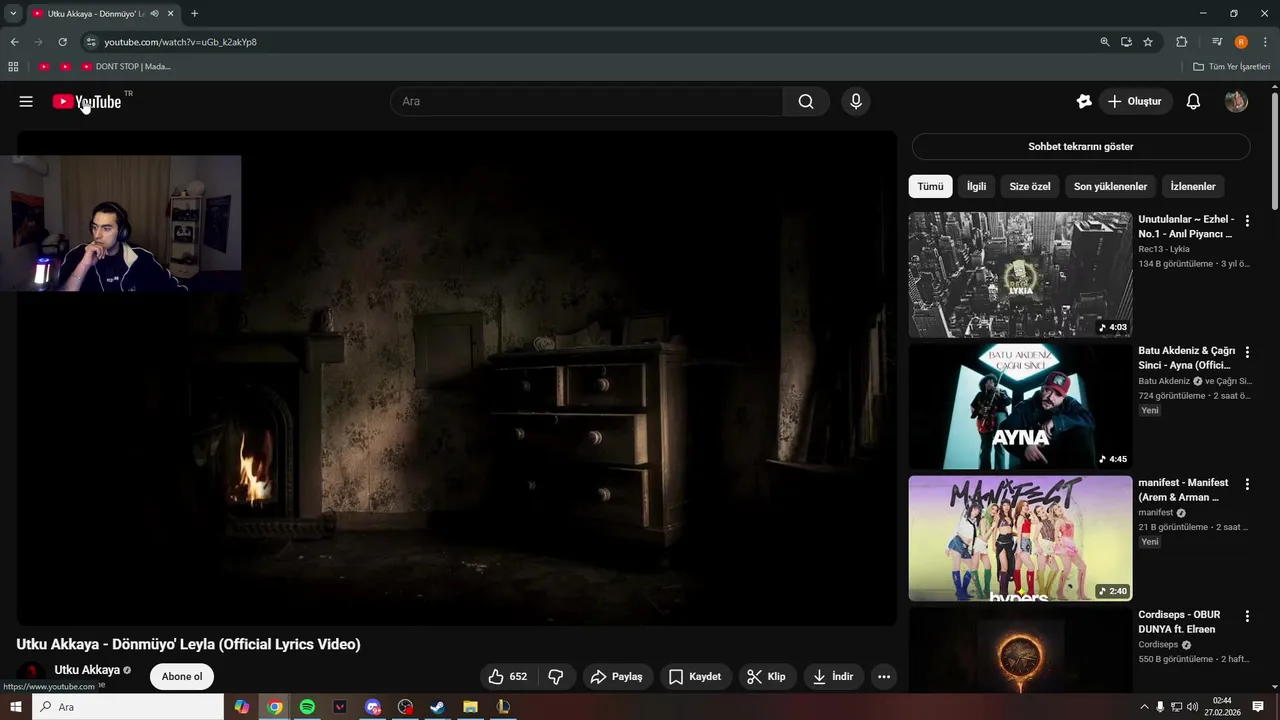Open DONT STOP | Mada... bookmark
The width and height of the screenshot is (1280, 720).
126,67
